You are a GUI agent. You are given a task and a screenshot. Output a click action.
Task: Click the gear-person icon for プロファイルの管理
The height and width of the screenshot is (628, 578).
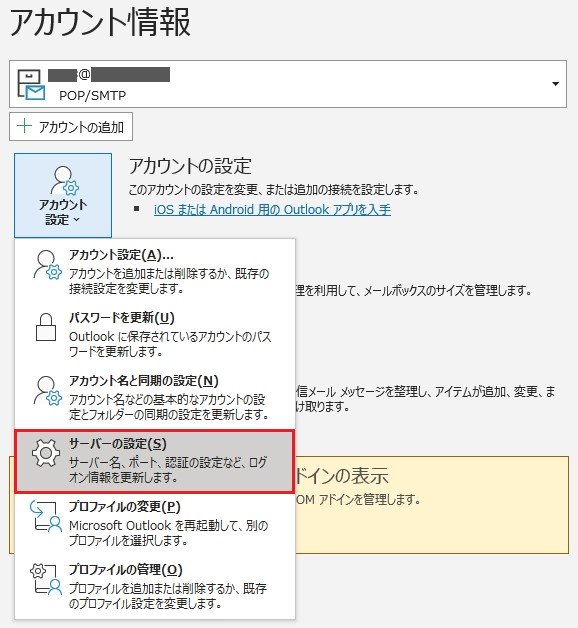[46, 580]
